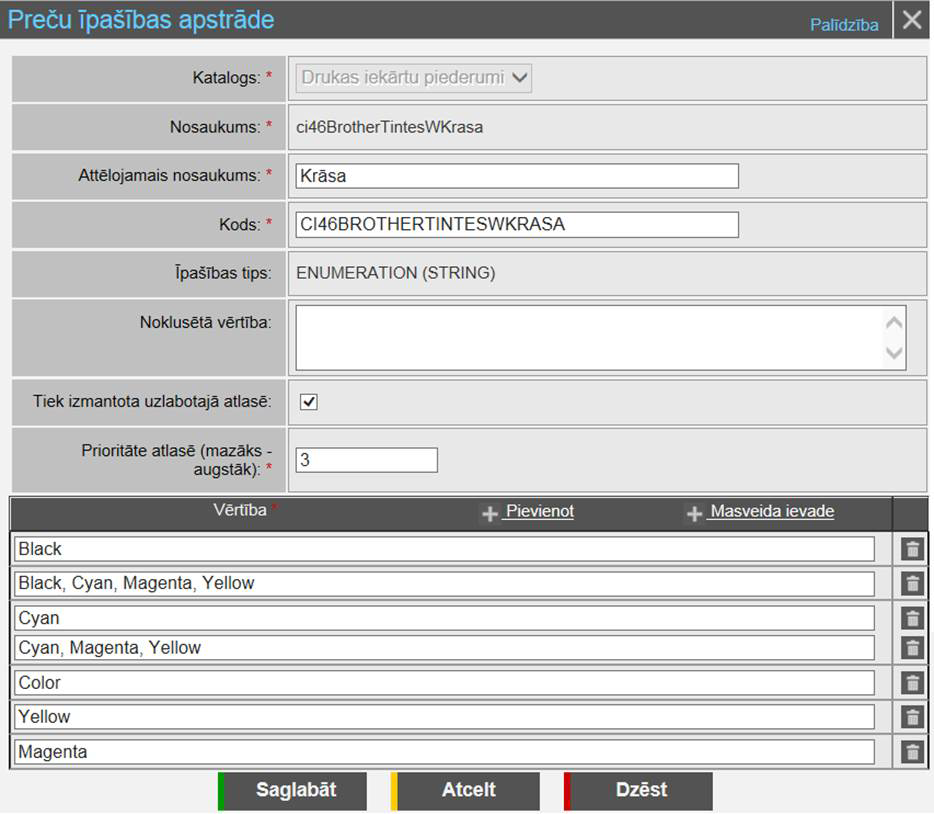Click the Attēlojamais nosaukums input field
The width and height of the screenshot is (934, 814).
[517, 176]
